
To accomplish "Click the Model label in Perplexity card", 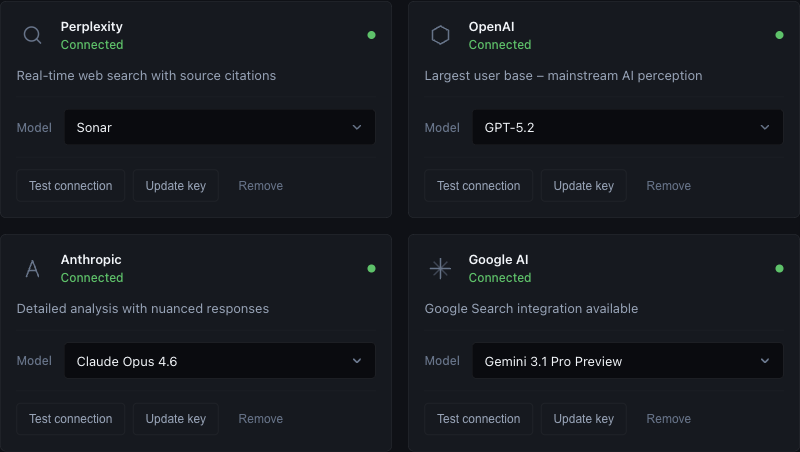I will pyautogui.click(x=34, y=128).
